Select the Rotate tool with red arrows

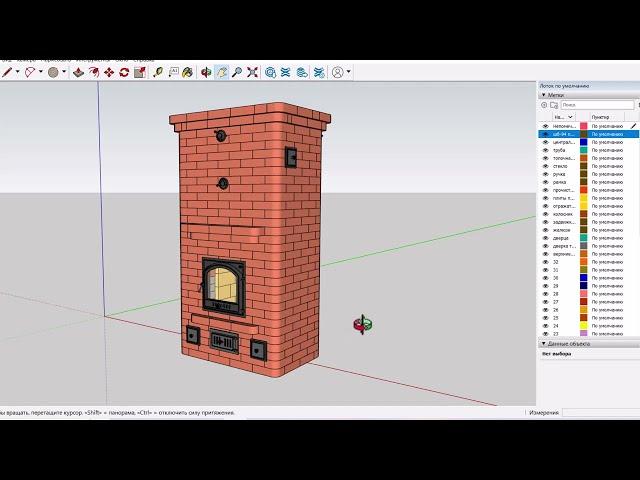click(124, 72)
